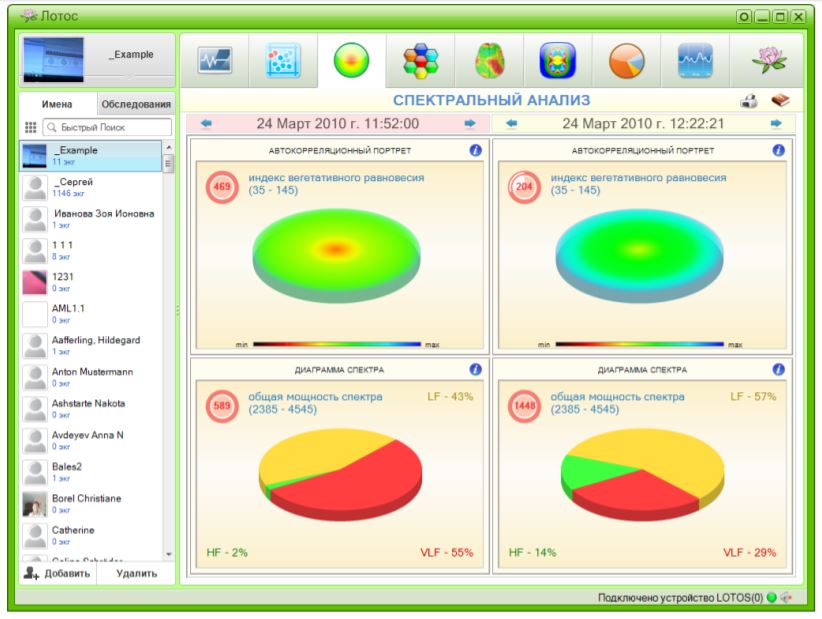Show info for right spectrum diagram
This screenshot has width=822, height=619.
coord(778,369)
